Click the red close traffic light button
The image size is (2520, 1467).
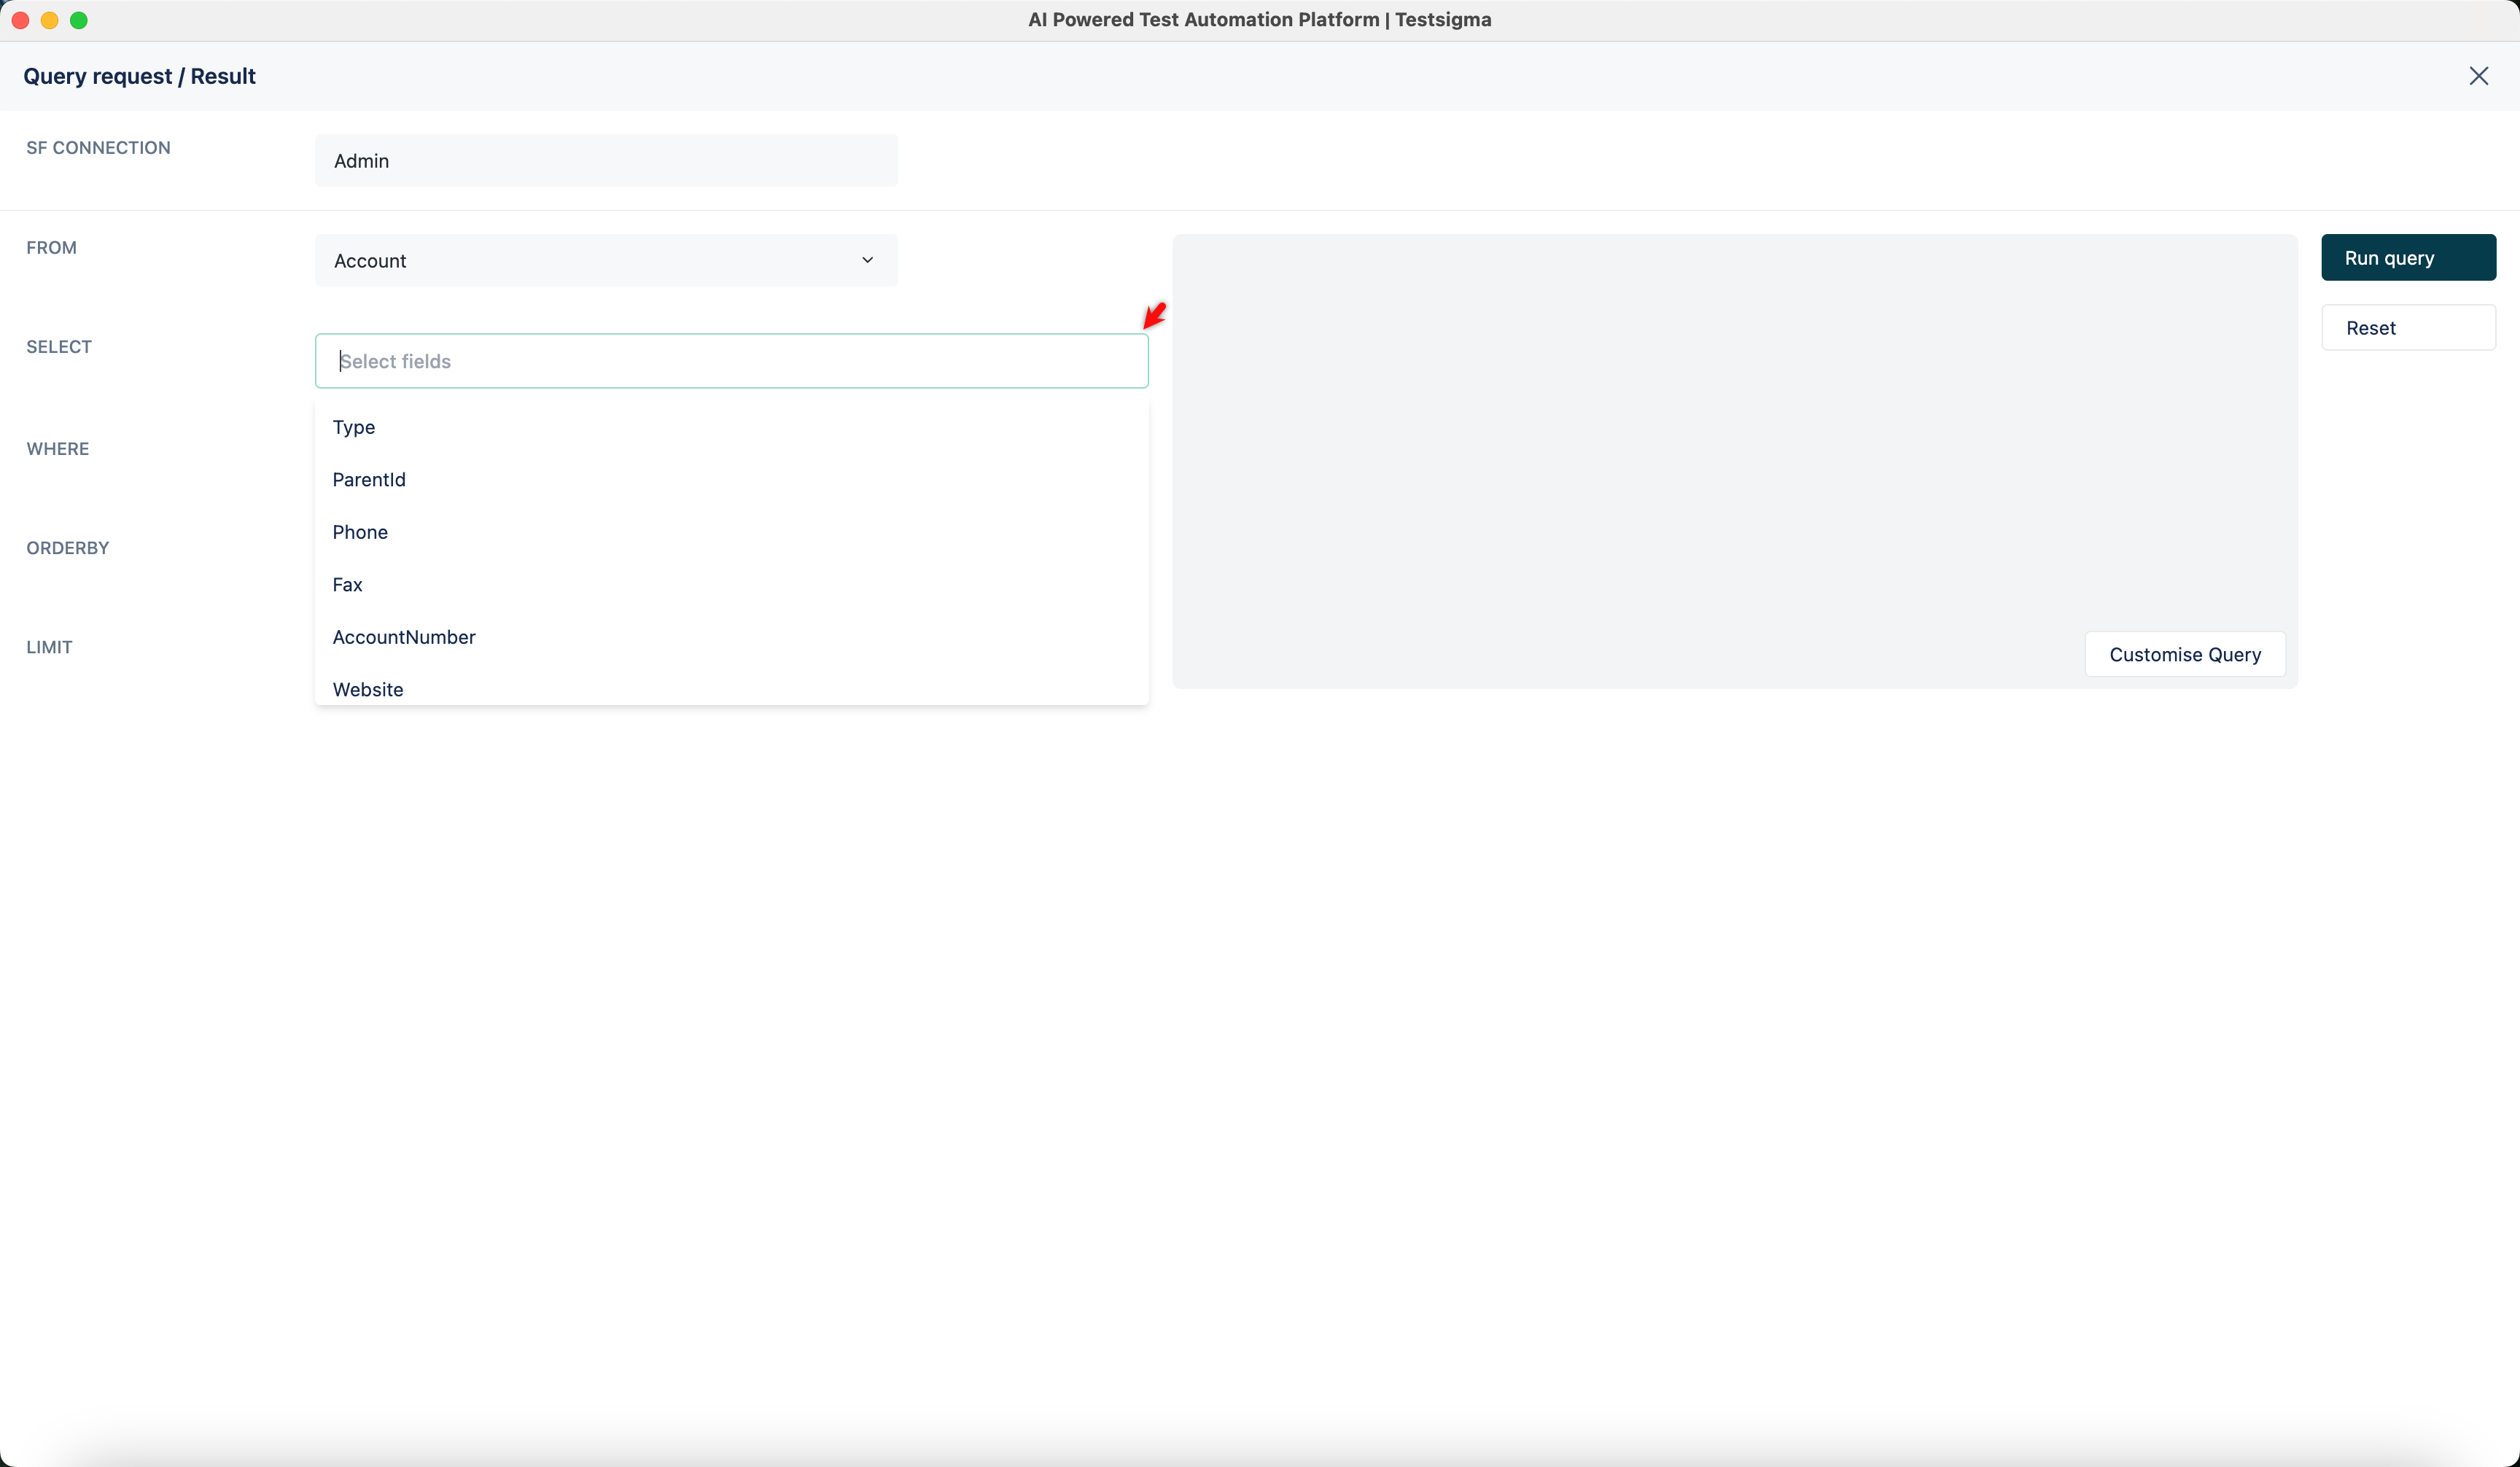19,19
